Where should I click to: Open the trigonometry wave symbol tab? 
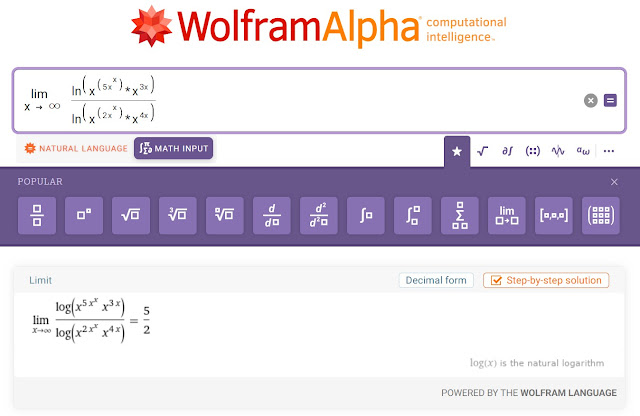(x=558, y=151)
